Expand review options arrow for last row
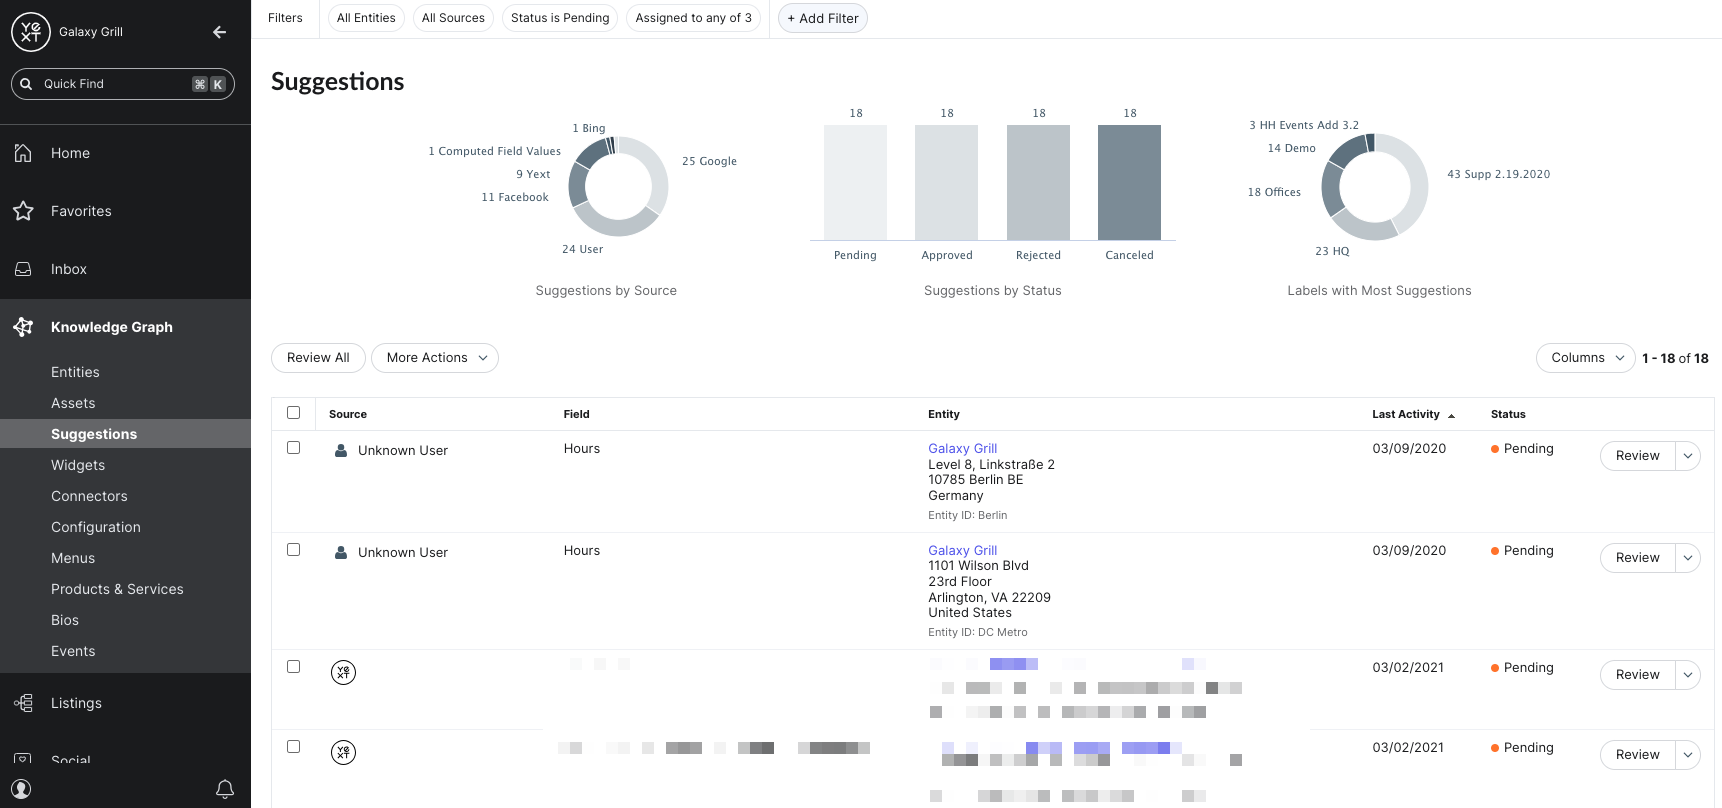Screen dimensions: 1722x808 tap(1688, 755)
